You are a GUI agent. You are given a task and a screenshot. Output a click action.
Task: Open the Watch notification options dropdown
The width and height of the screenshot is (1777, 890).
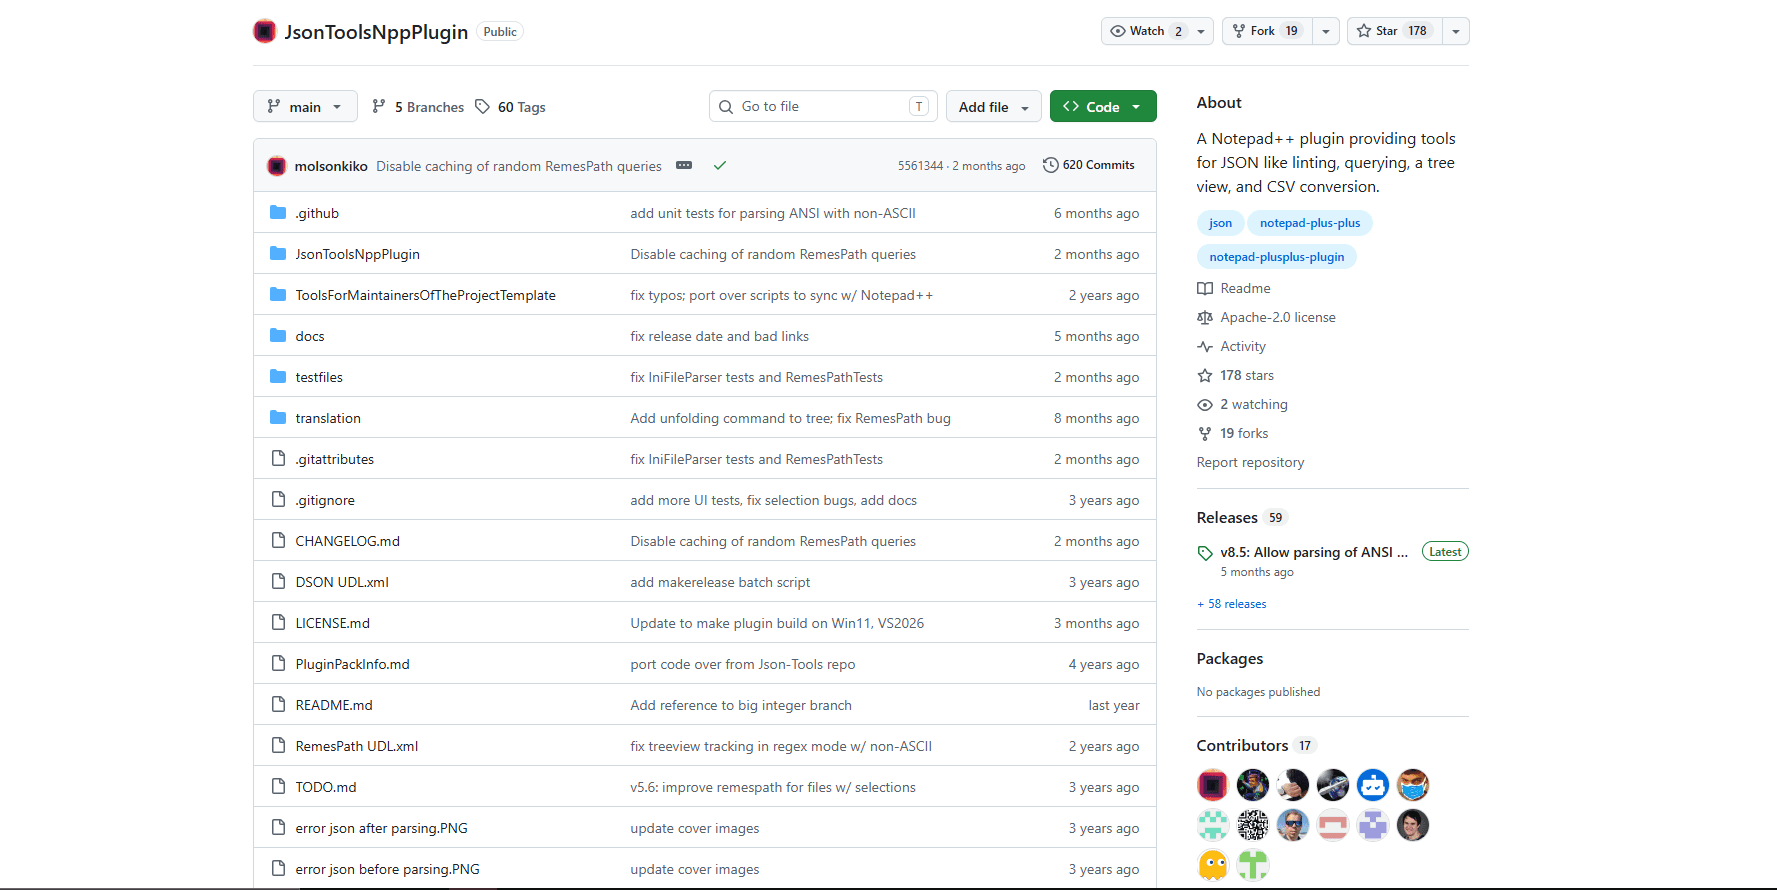point(1201,31)
